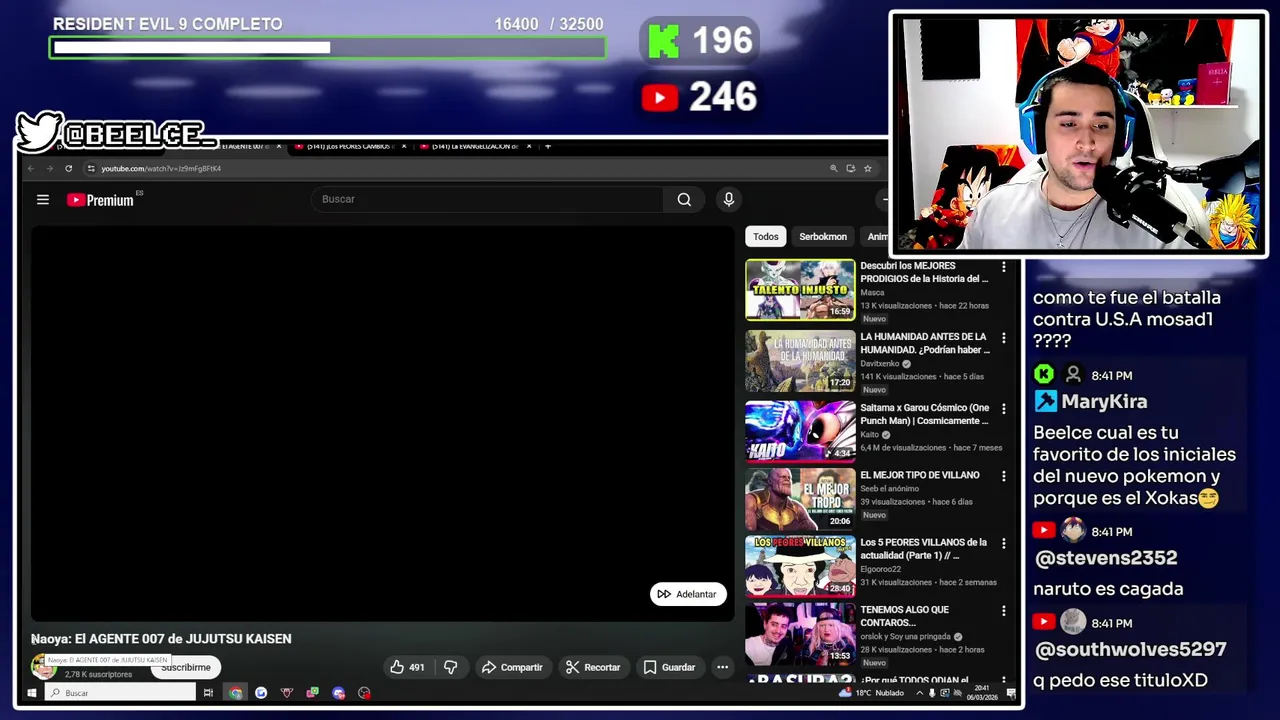Open the Windows Start menu
The image size is (1280, 720).
[32, 692]
